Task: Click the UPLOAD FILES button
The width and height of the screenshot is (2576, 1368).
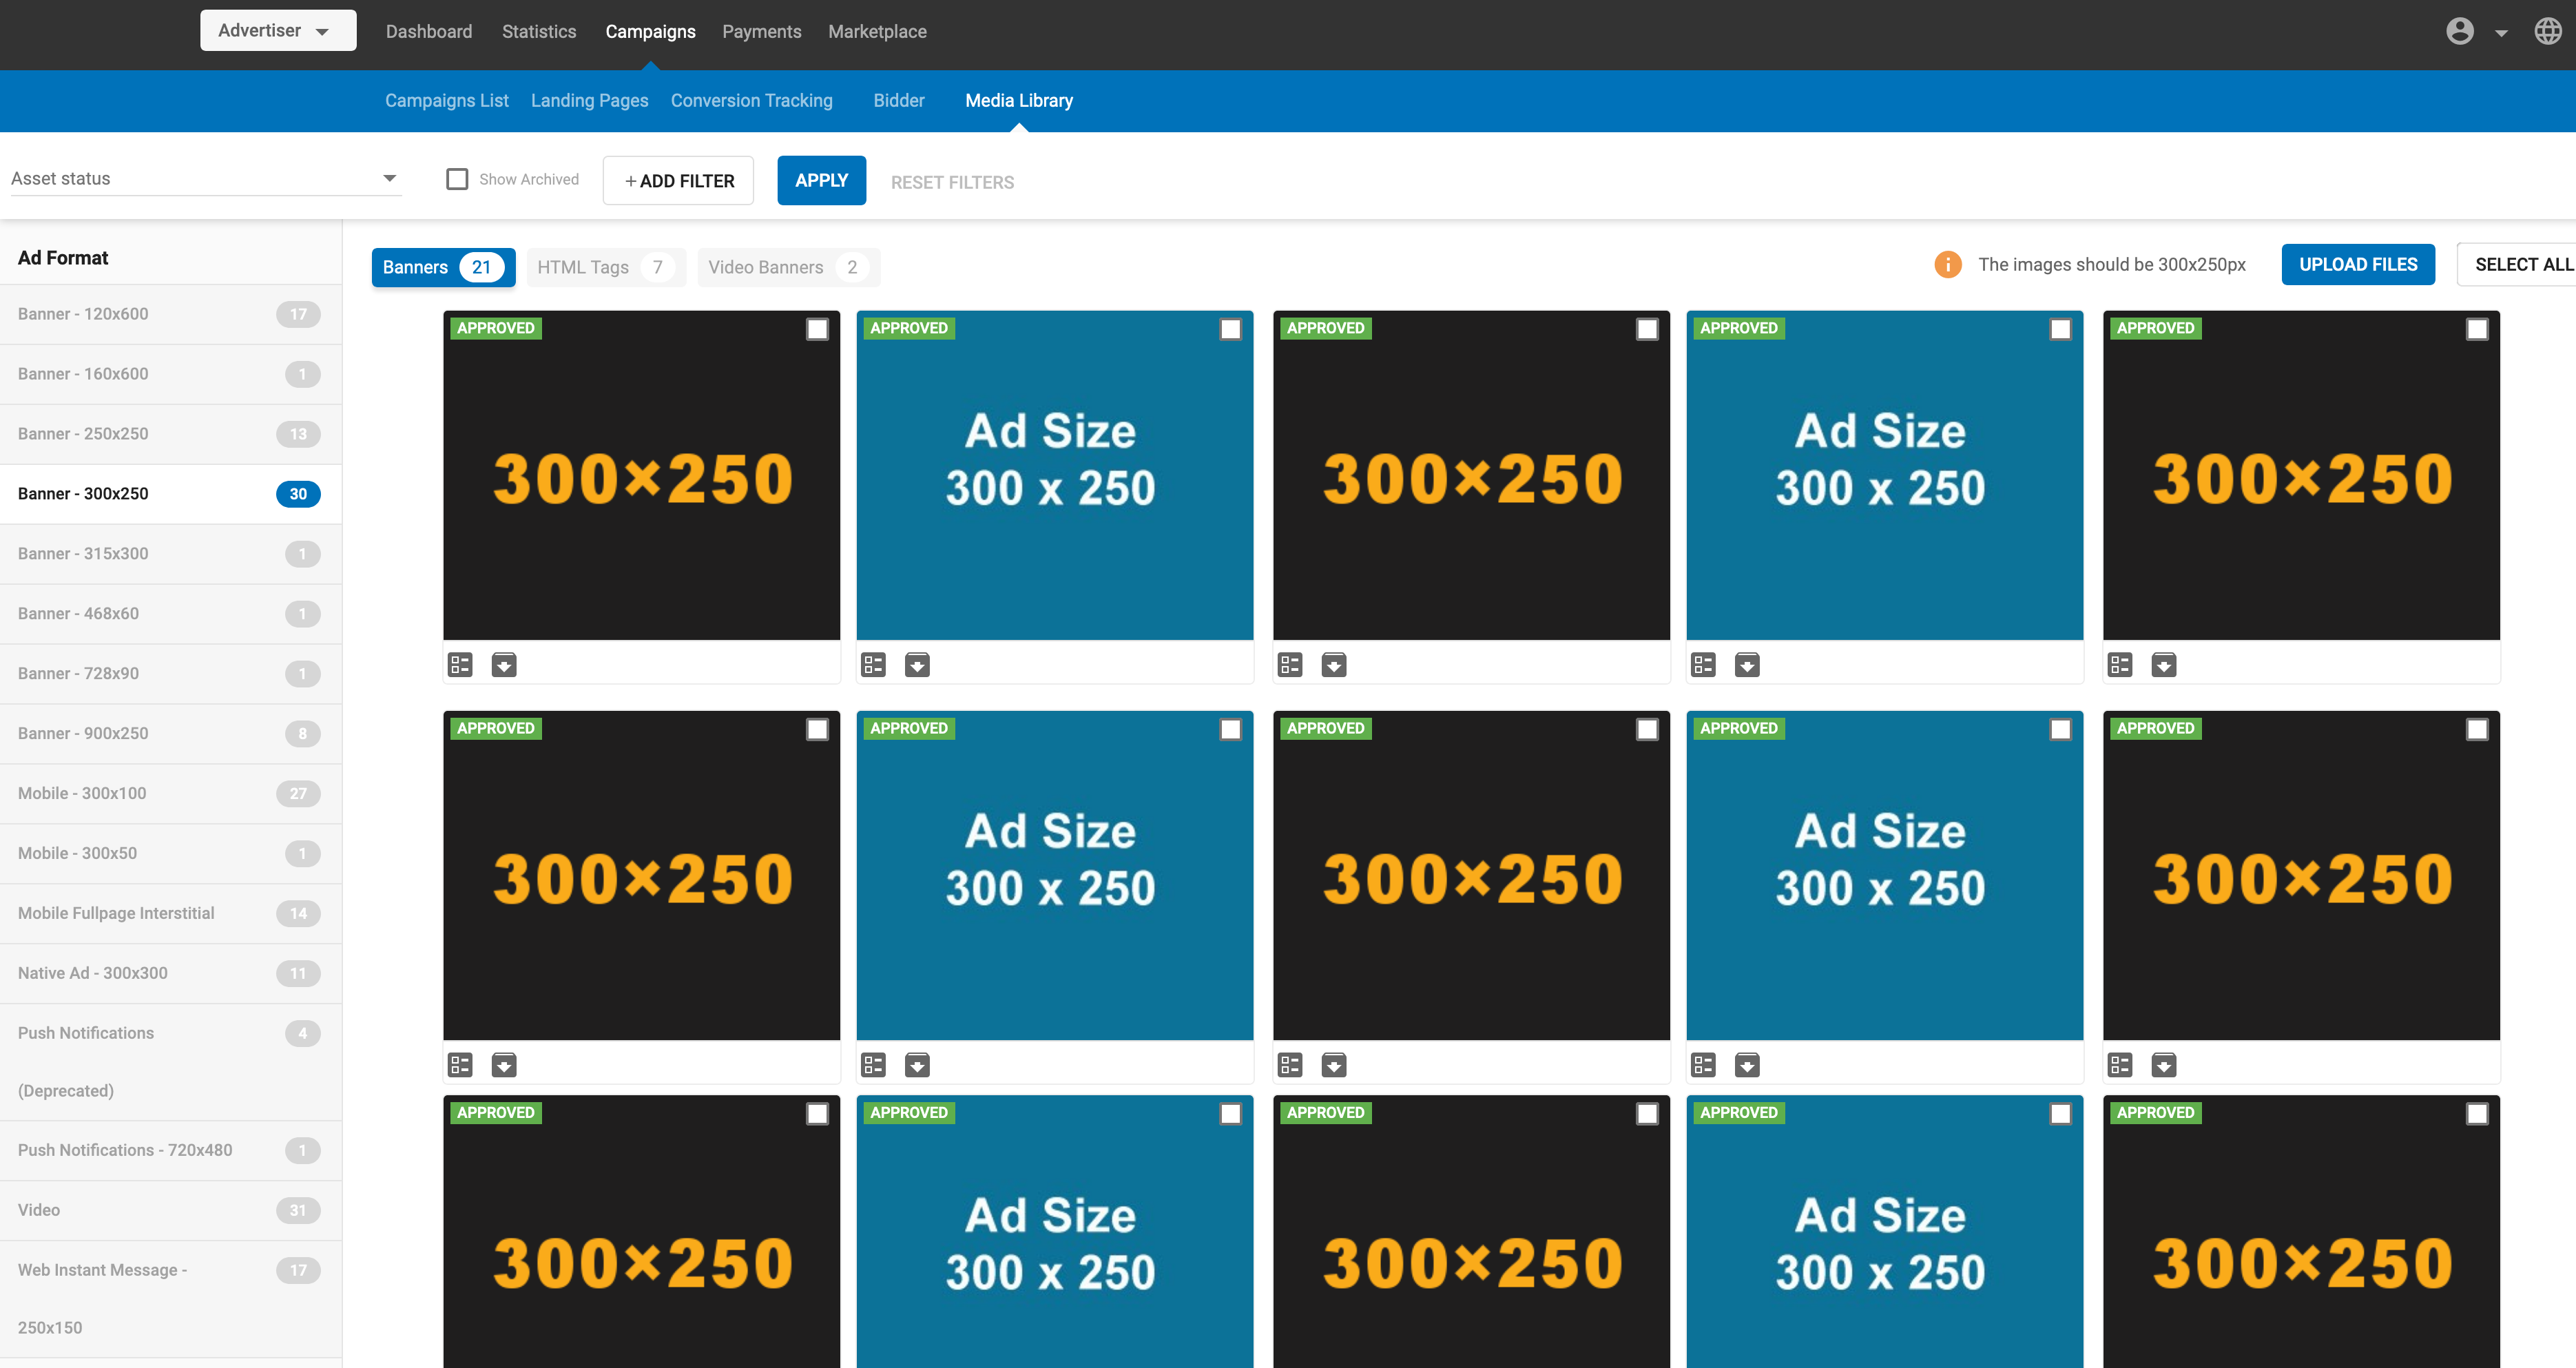Action: (x=2357, y=265)
